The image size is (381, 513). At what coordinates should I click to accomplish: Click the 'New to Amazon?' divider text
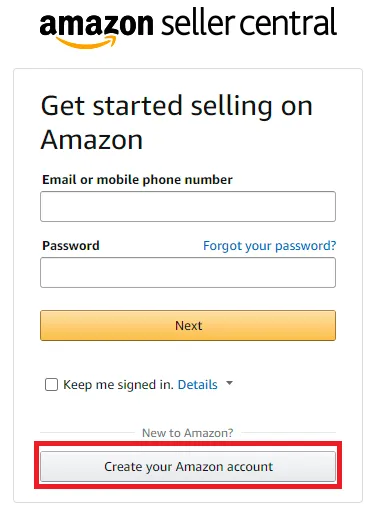point(188,433)
